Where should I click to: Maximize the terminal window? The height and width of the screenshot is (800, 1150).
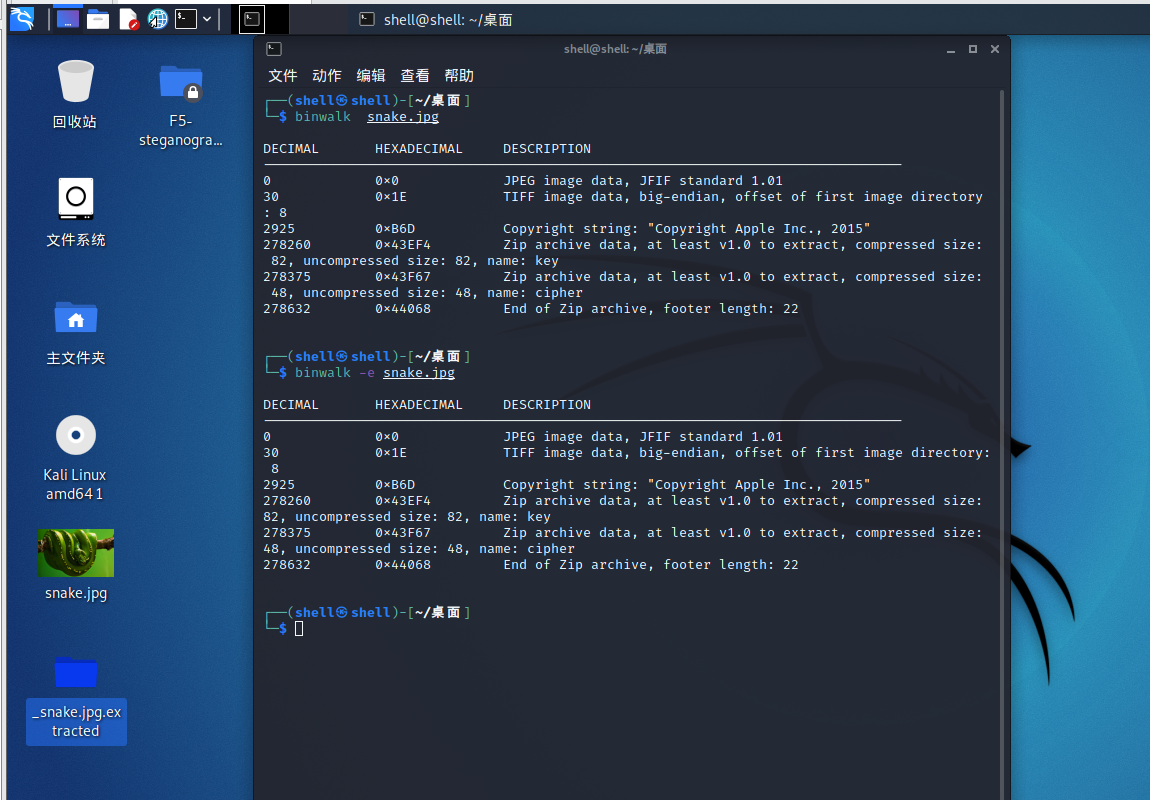pos(973,49)
